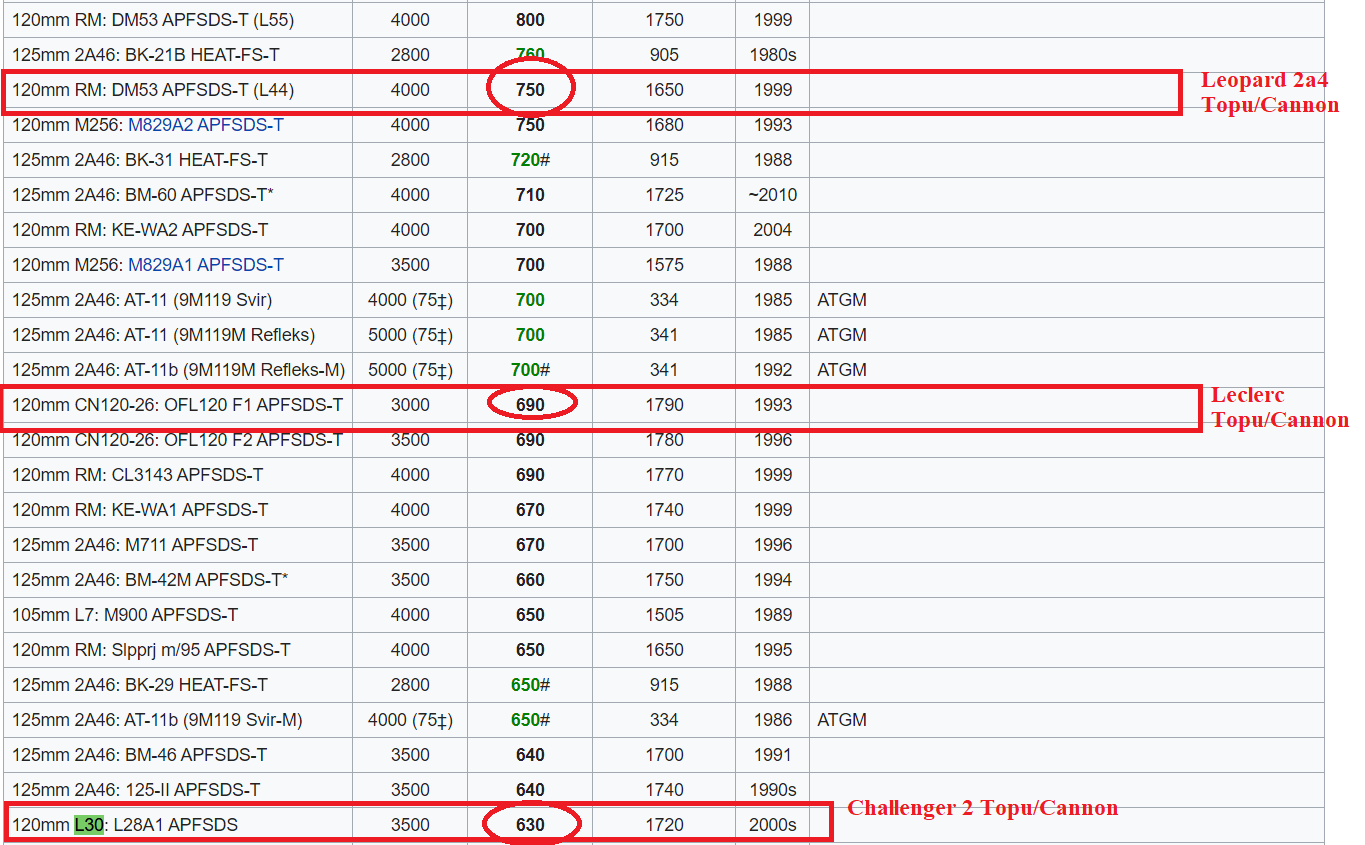Select the year cell 1995
1365x845 pixels.
pos(773,650)
